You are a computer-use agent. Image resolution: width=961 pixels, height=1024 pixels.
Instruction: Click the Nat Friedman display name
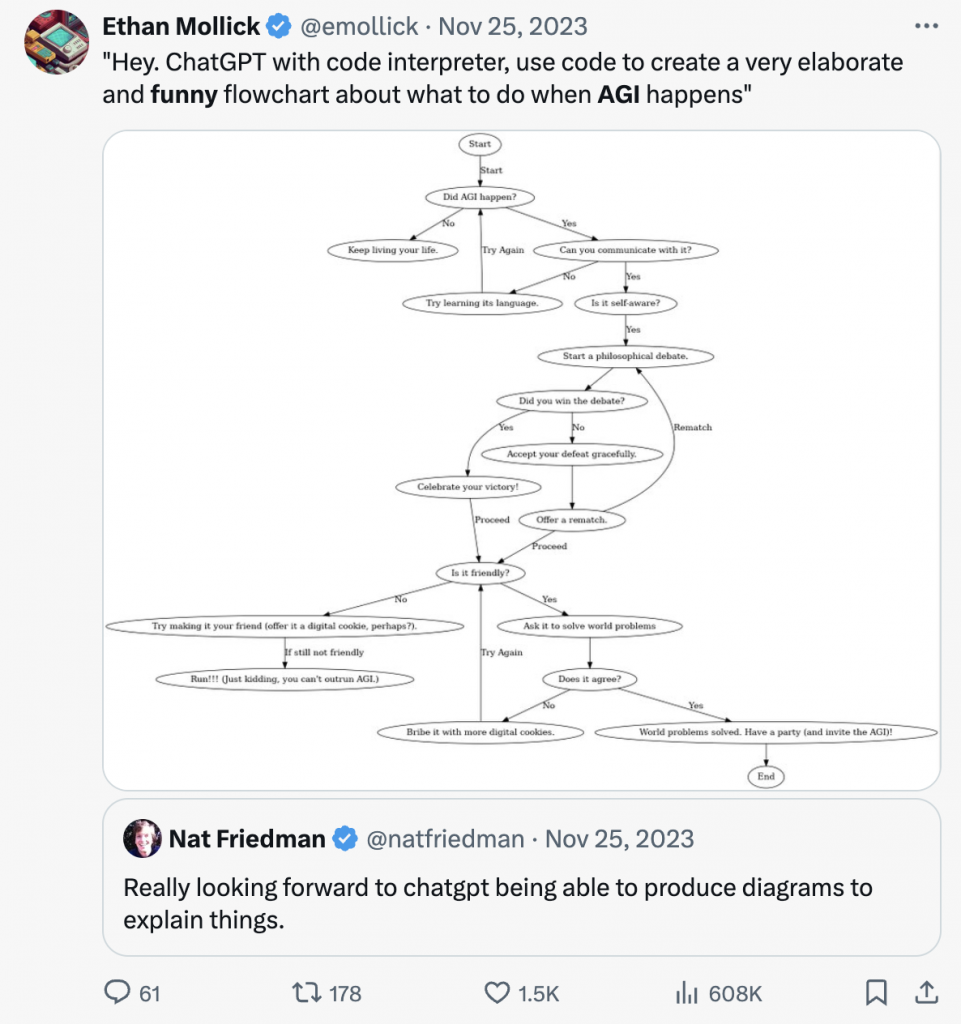[x=247, y=839]
